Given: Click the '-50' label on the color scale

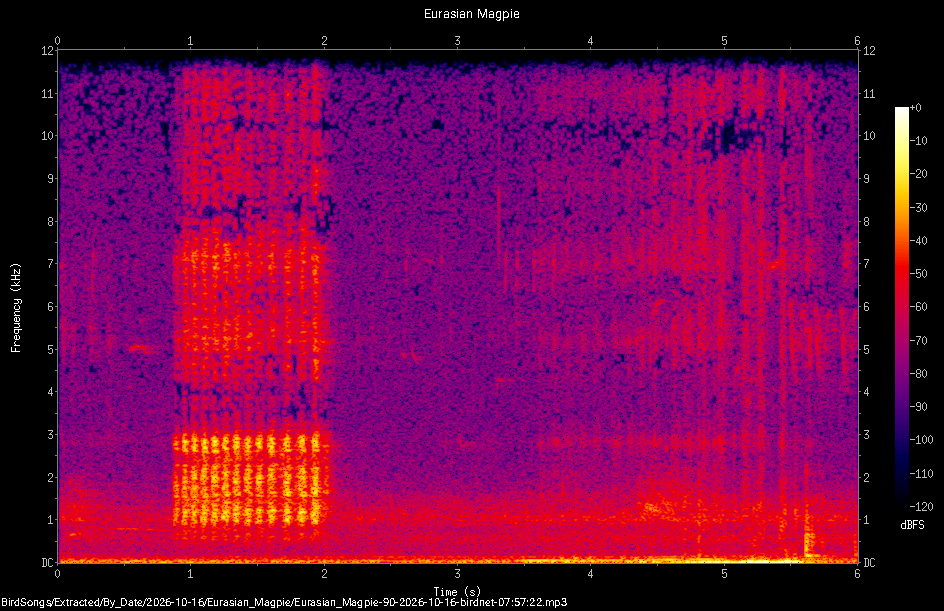Looking at the screenshot, I should tap(919, 274).
